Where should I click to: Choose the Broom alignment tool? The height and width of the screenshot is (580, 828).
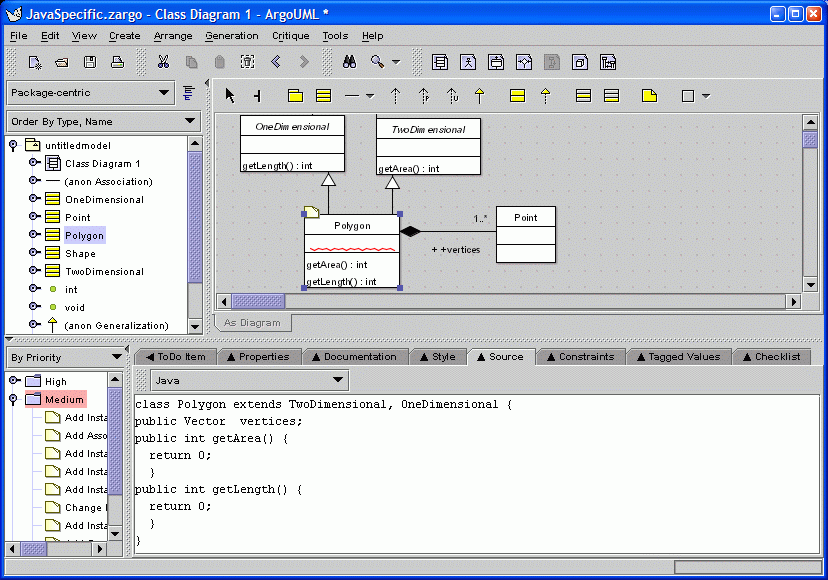coord(257,96)
